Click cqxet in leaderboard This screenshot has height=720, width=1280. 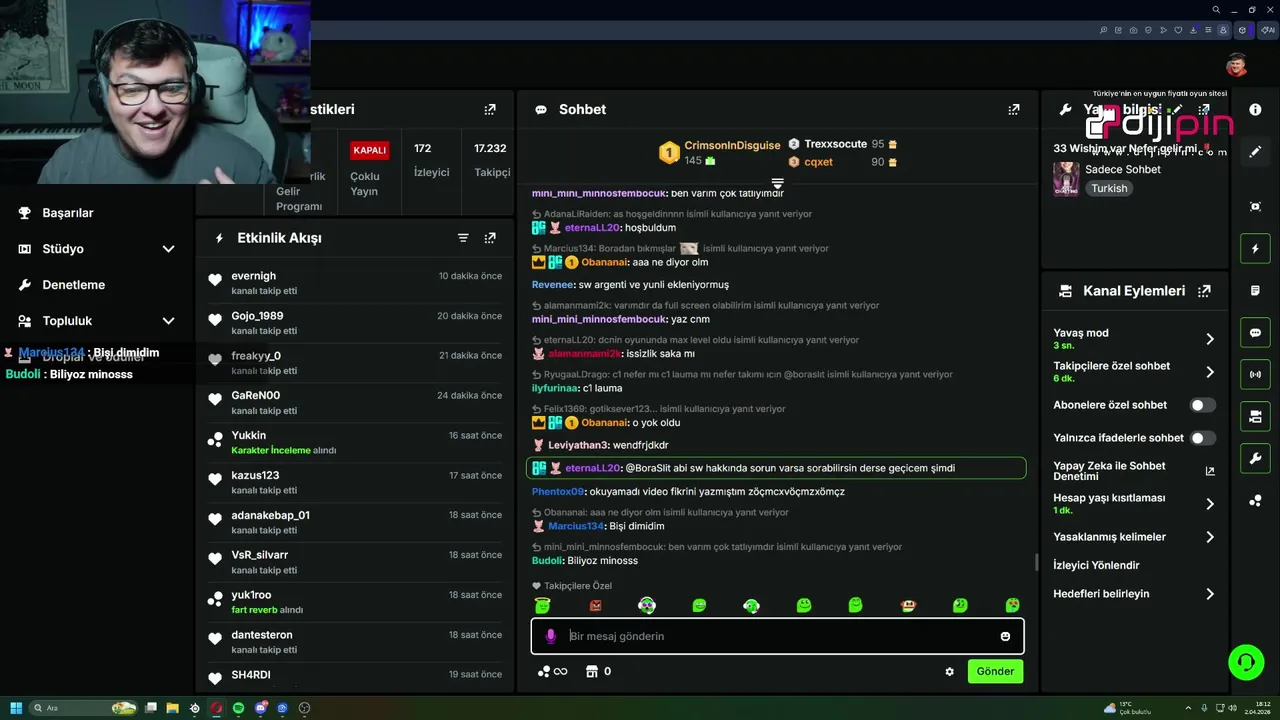click(x=818, y=162)
